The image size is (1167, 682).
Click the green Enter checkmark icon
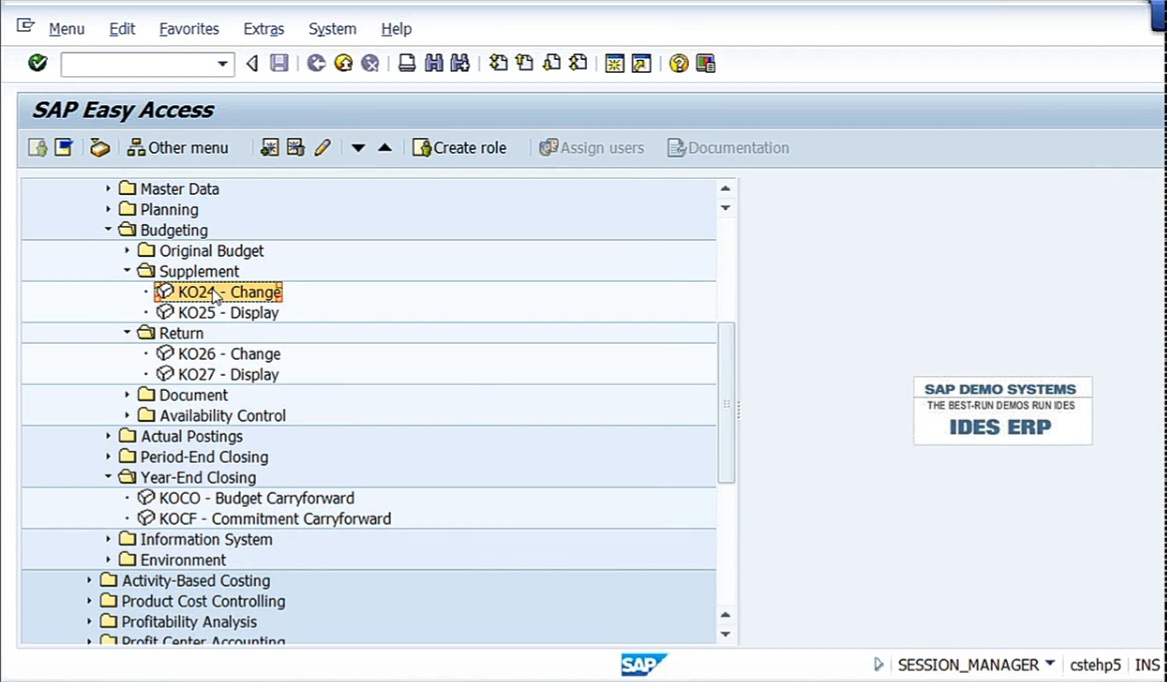pos(37,63)
